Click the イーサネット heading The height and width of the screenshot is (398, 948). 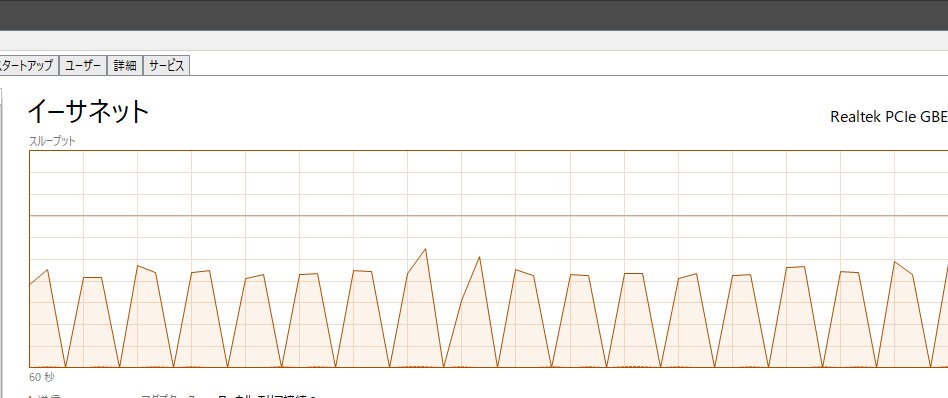[x=88, y=112]
